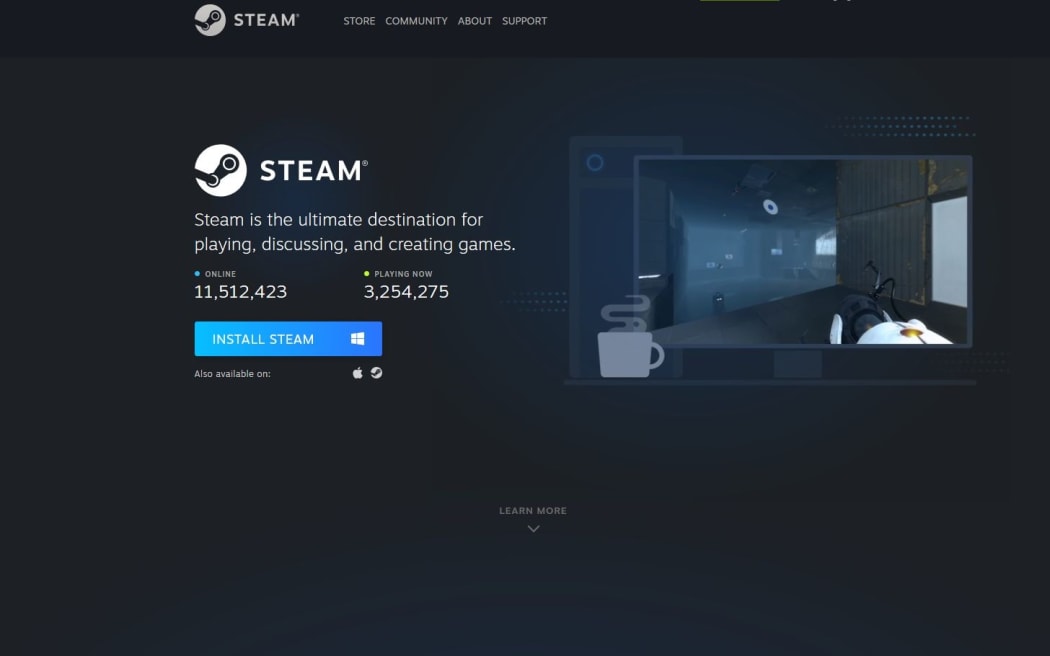This screenshot has height=656, width=1050.
Task: Click the tagline "Steam is the ultimate destination"
Action: (x=355, y=232)
